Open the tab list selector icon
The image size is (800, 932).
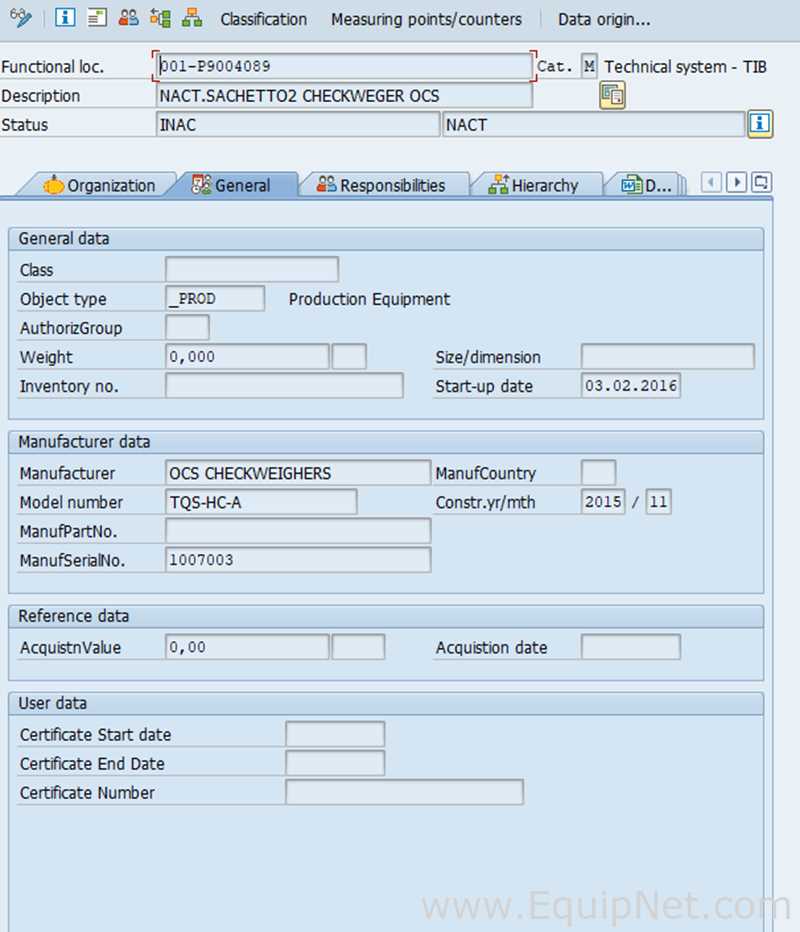(x=761, y=182)
